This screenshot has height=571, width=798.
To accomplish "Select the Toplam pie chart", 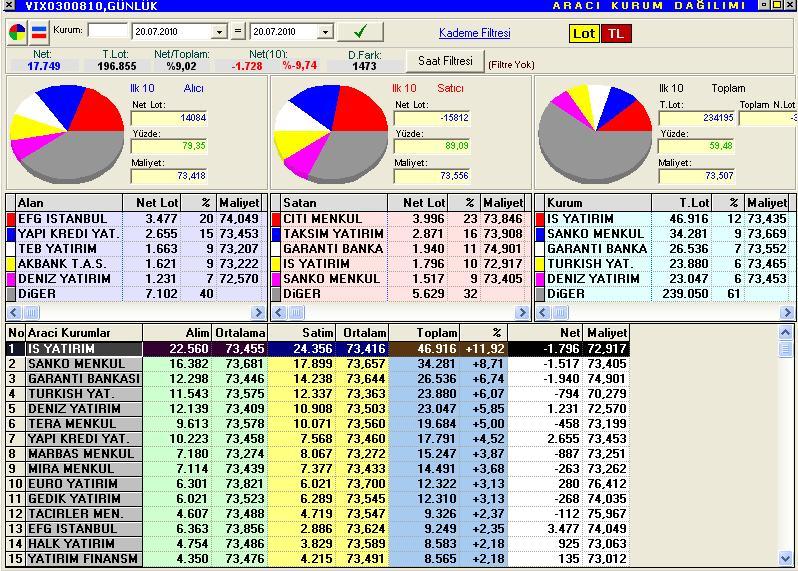I will pyautogui.click(x=595, y=134).
